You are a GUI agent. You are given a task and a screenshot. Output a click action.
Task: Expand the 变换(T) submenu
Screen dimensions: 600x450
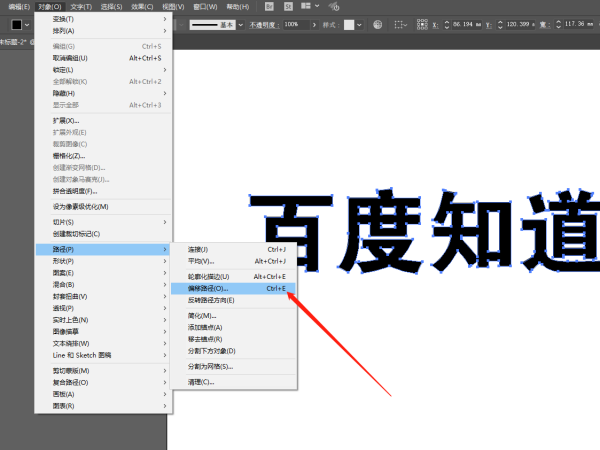coord(103,19)
